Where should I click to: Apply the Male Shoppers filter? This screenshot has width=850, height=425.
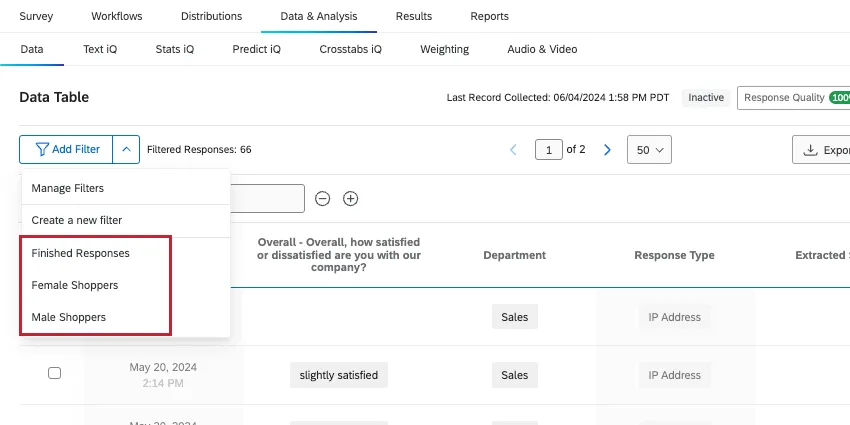coord(69,317)
